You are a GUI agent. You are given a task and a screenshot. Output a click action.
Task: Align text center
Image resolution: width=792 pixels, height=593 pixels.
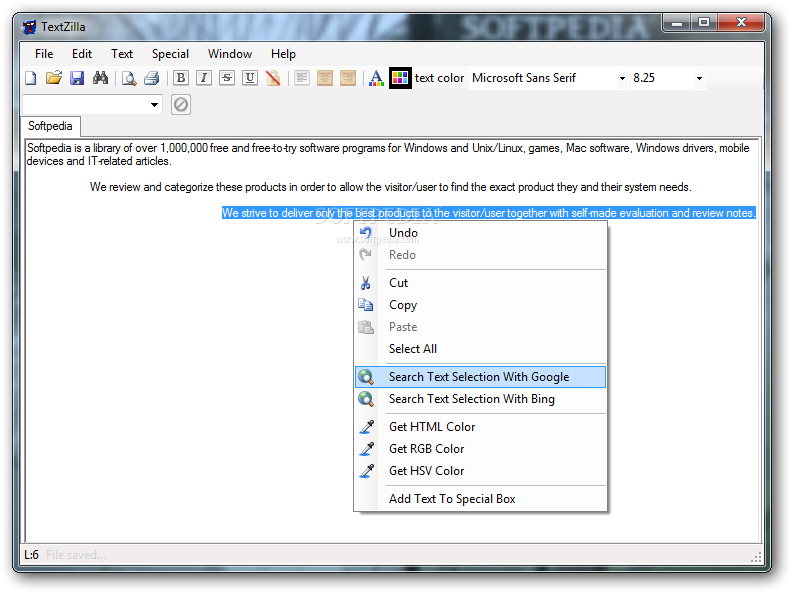[325, 78]
